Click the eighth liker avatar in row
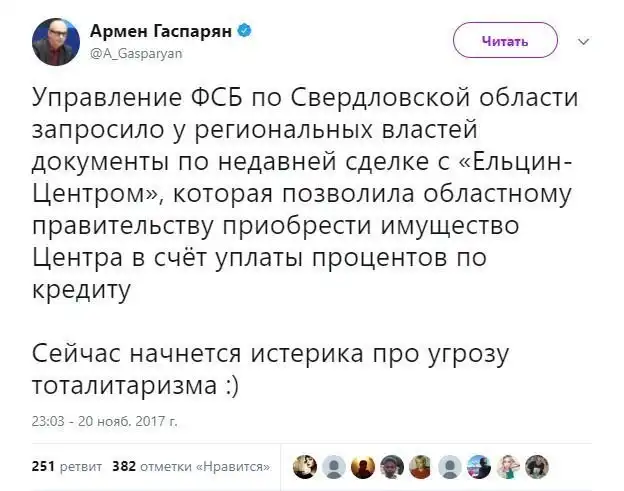 click(510, 466)
